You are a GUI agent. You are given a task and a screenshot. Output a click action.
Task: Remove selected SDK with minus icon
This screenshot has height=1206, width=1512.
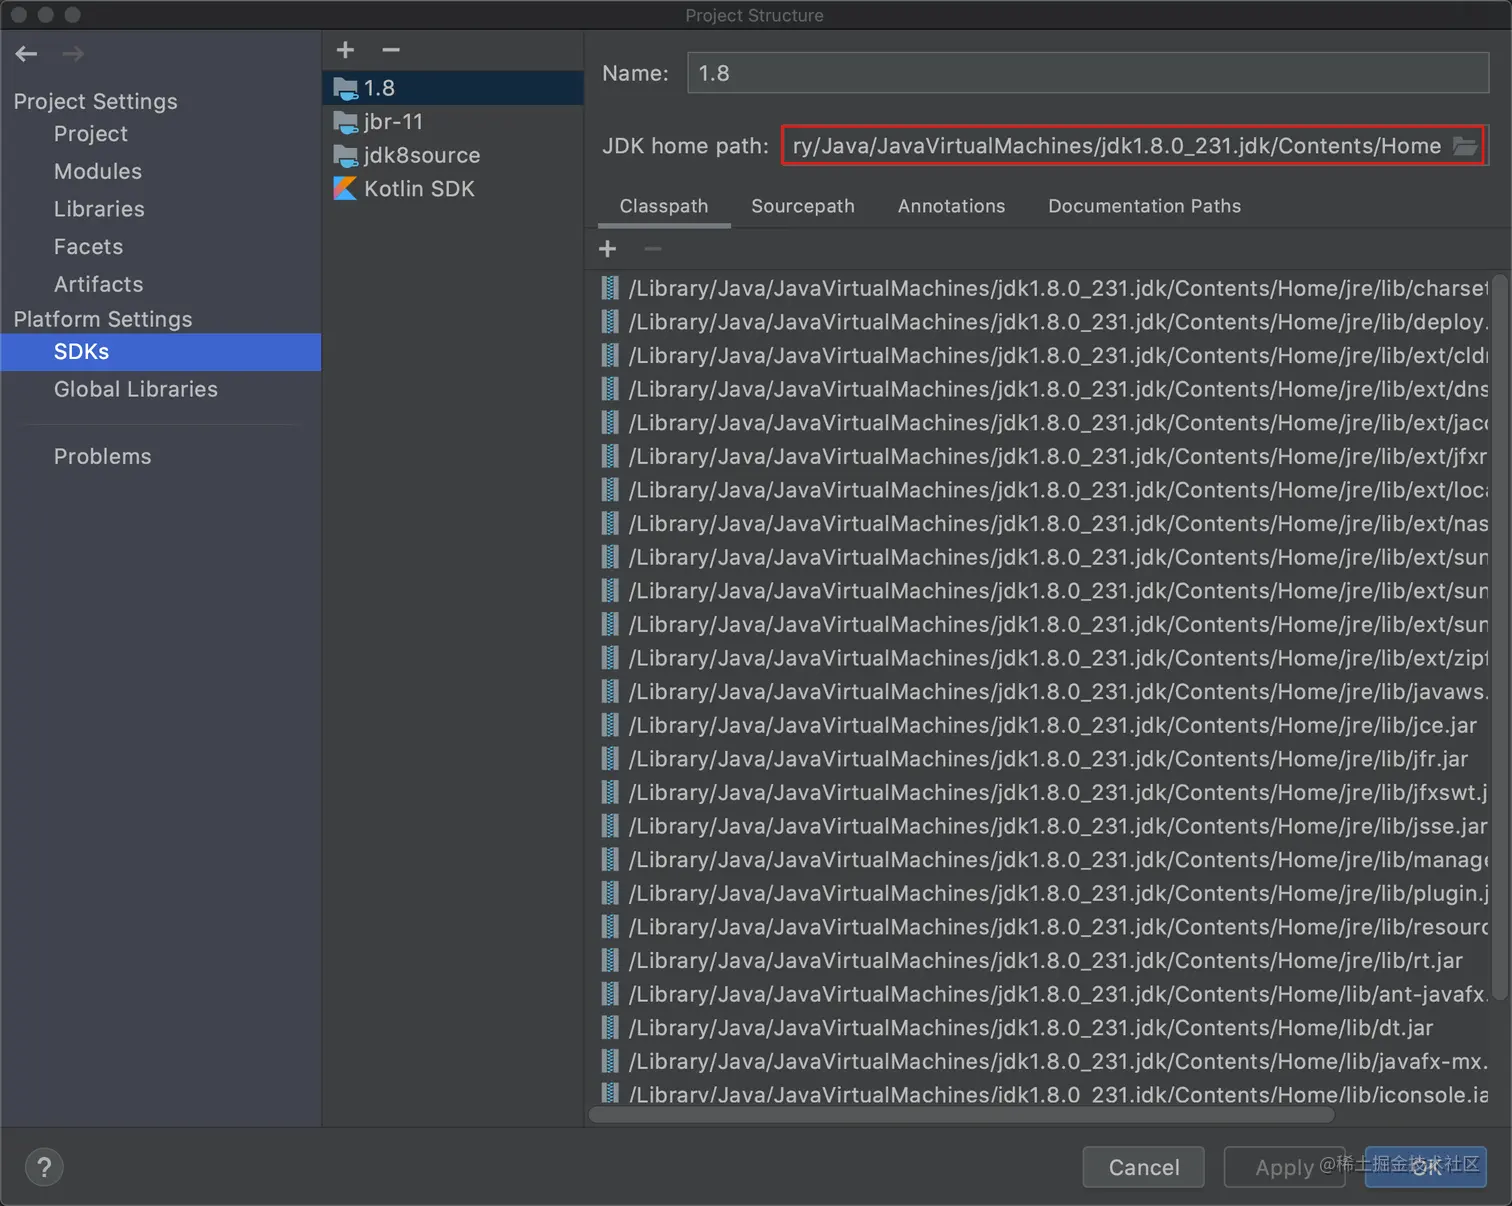coord(391,50)
